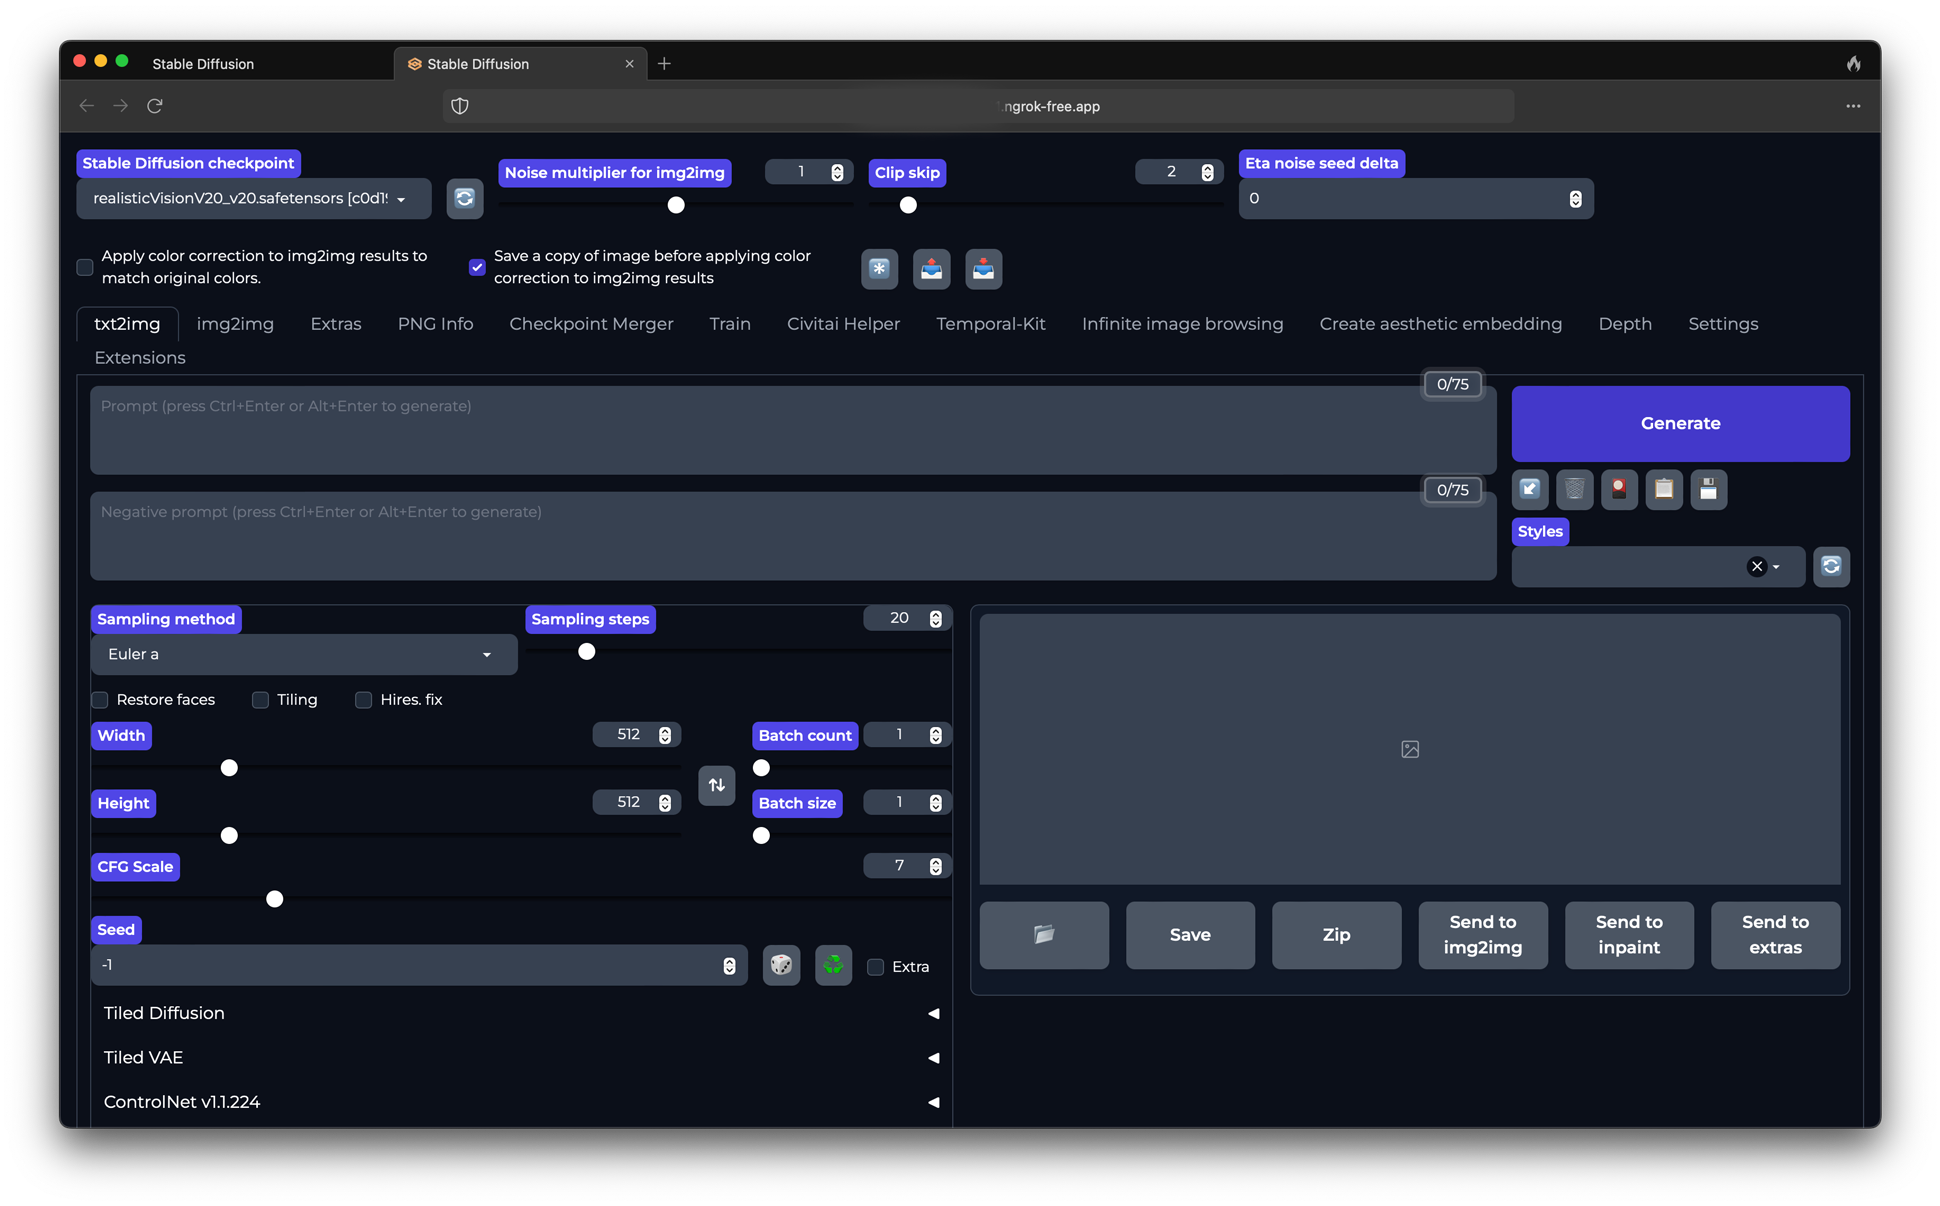Open the Stable Diffusion checkpoint dropdown
The height and width of the screenshot is (1206, 1940).
point(254,198)
